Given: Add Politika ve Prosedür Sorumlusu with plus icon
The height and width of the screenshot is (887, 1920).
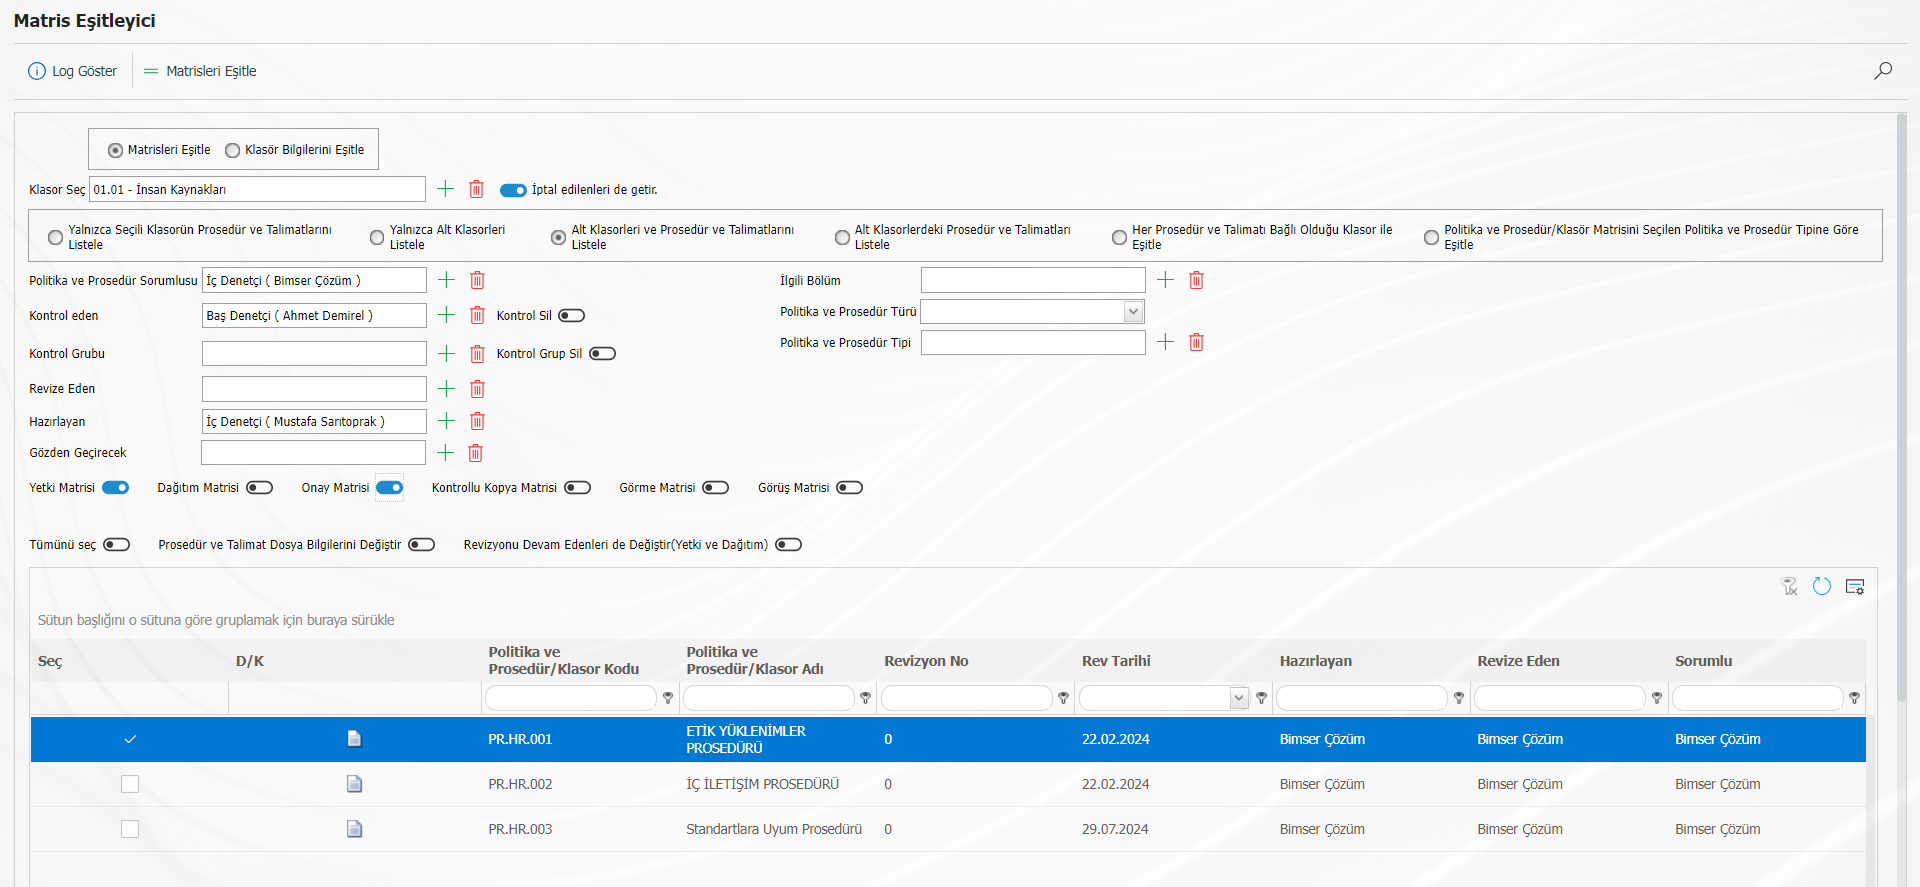Looking at the screenshot, I should (447, 280).
